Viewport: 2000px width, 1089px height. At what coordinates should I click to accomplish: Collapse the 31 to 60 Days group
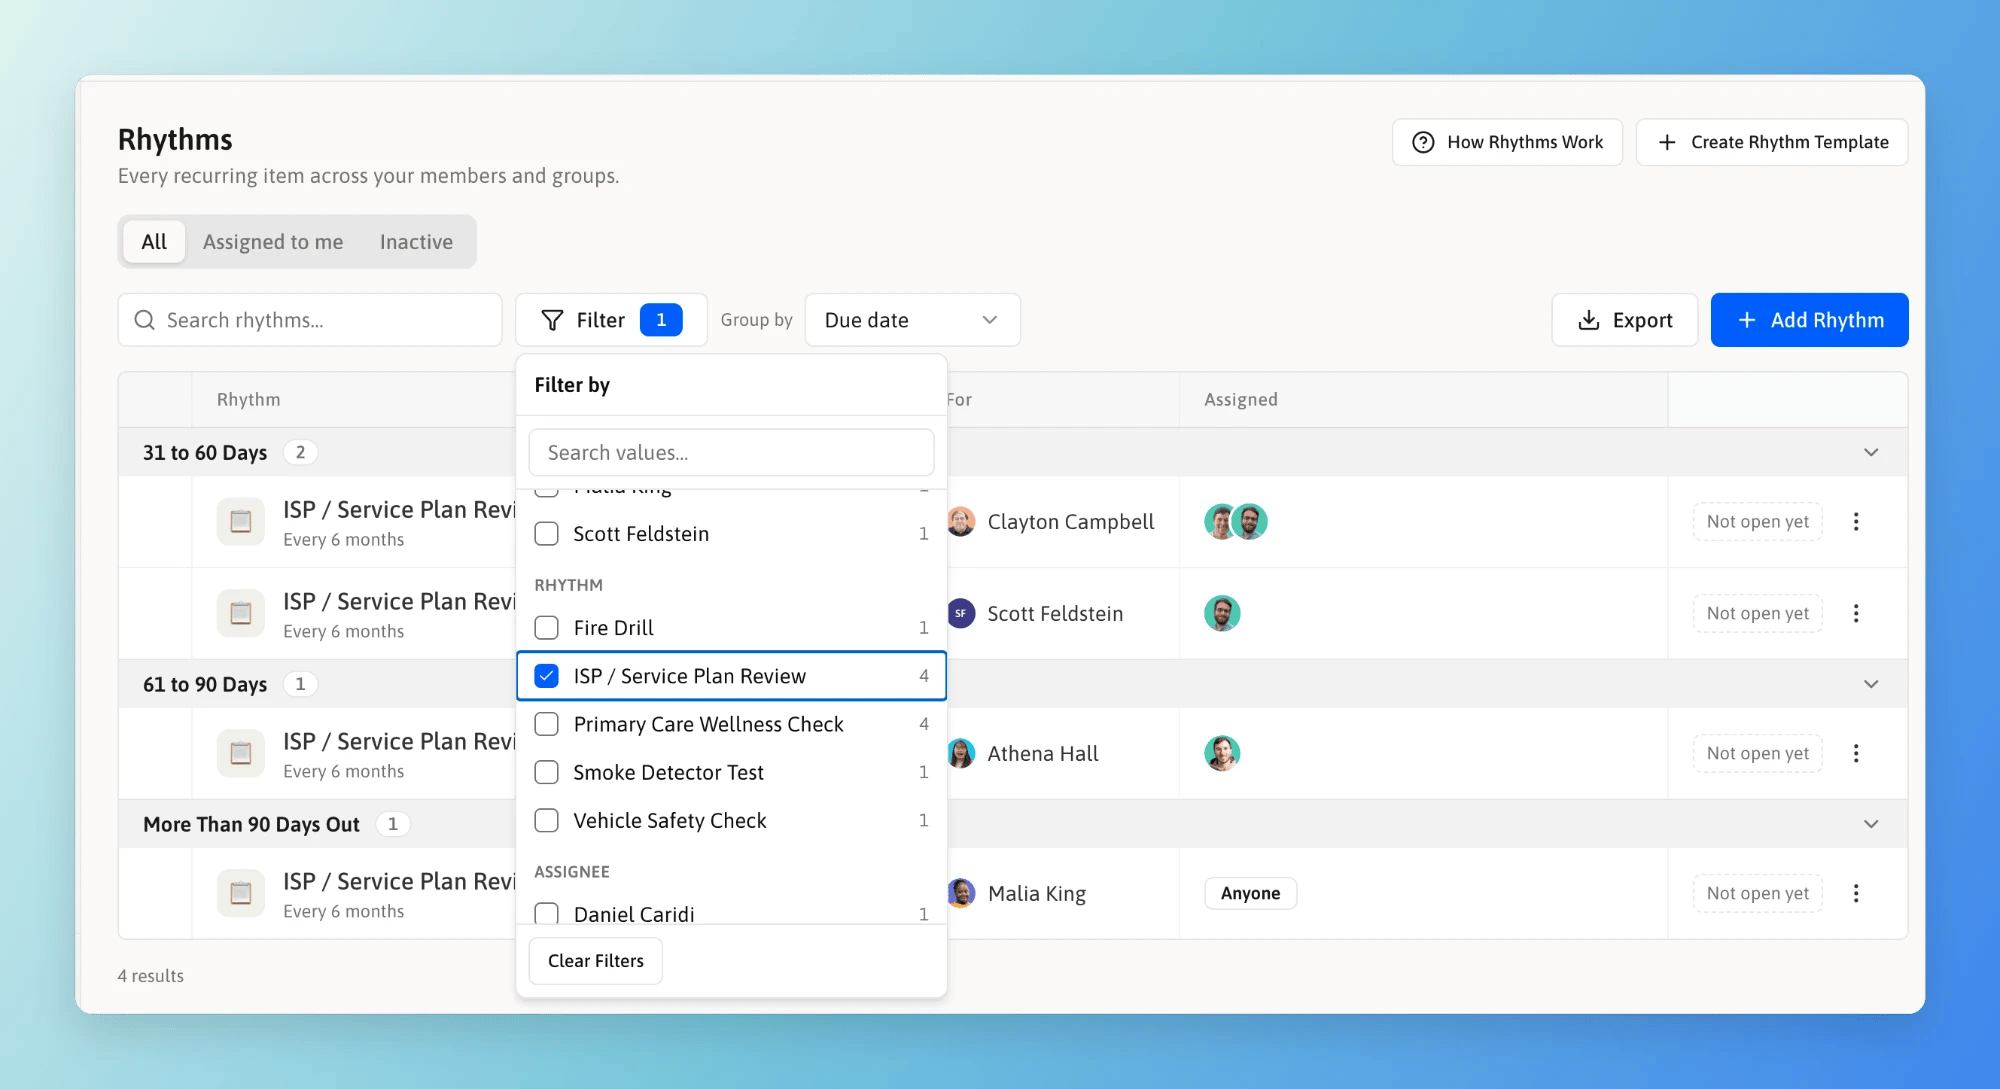(x=1871, y=452)
